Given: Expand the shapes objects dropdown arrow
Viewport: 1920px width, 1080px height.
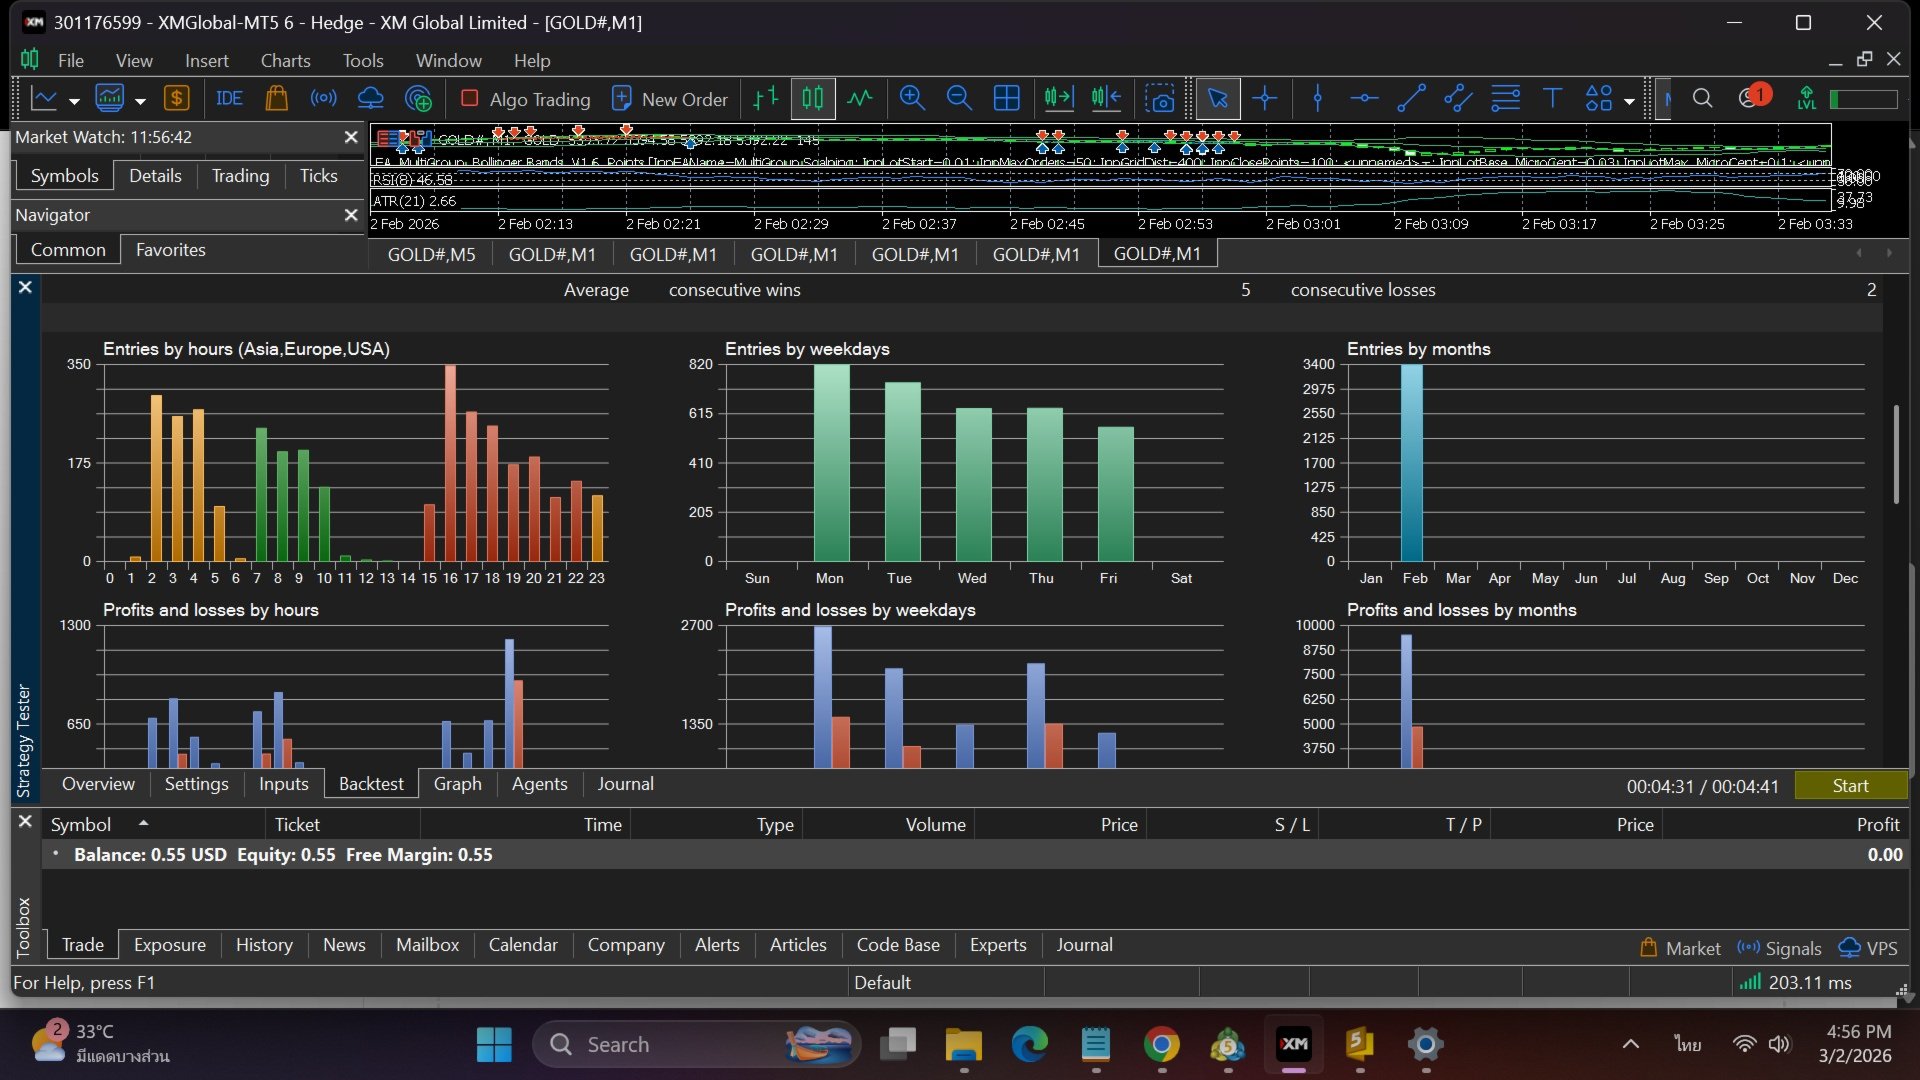Looking at the screenshot, I should (1629, 101).
